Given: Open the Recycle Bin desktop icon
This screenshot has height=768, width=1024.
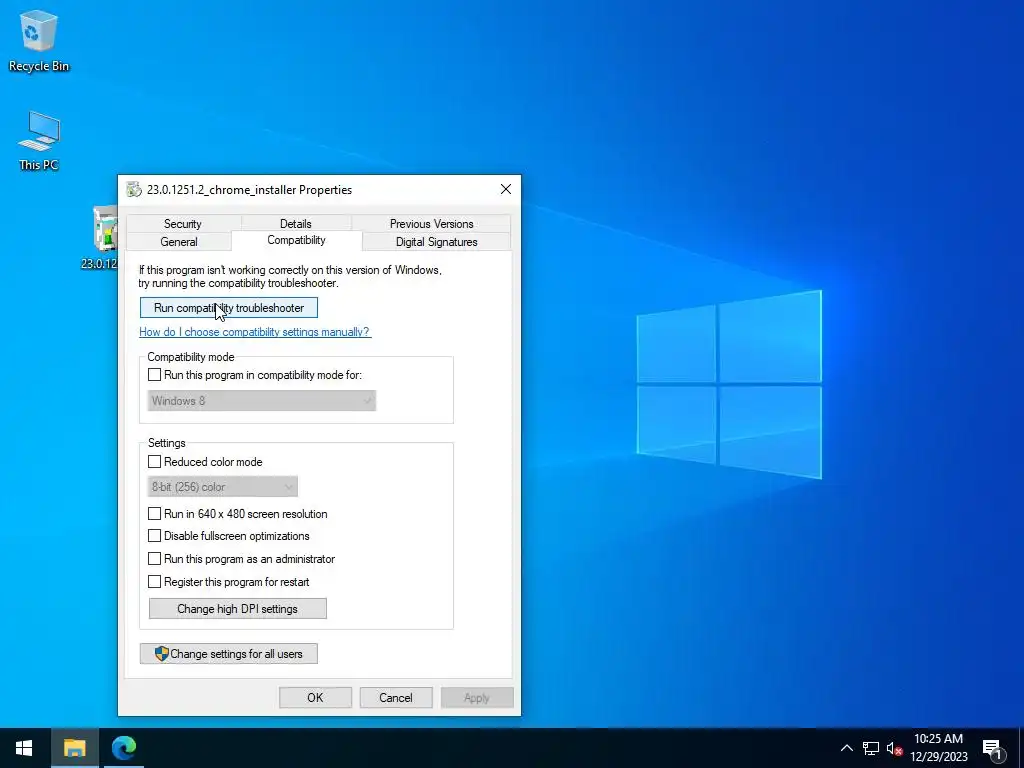Looking at the screenshot, I should coord(39,40).
